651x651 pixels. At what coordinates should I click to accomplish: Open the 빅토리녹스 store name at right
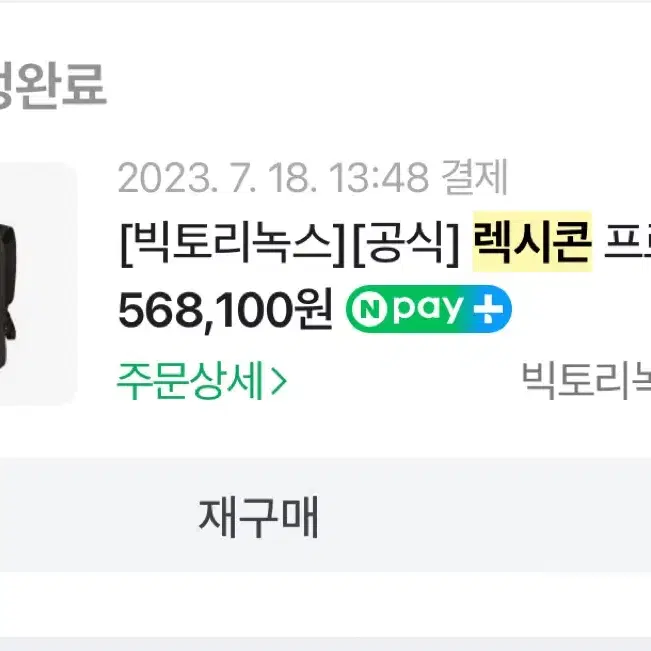[586, 380]
